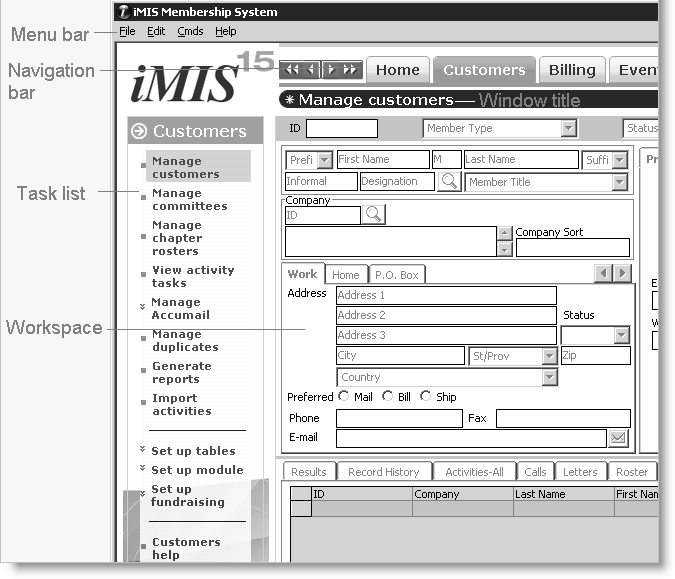Open Customers help link
Screen dimensions: 675x579
pos(186,548)
